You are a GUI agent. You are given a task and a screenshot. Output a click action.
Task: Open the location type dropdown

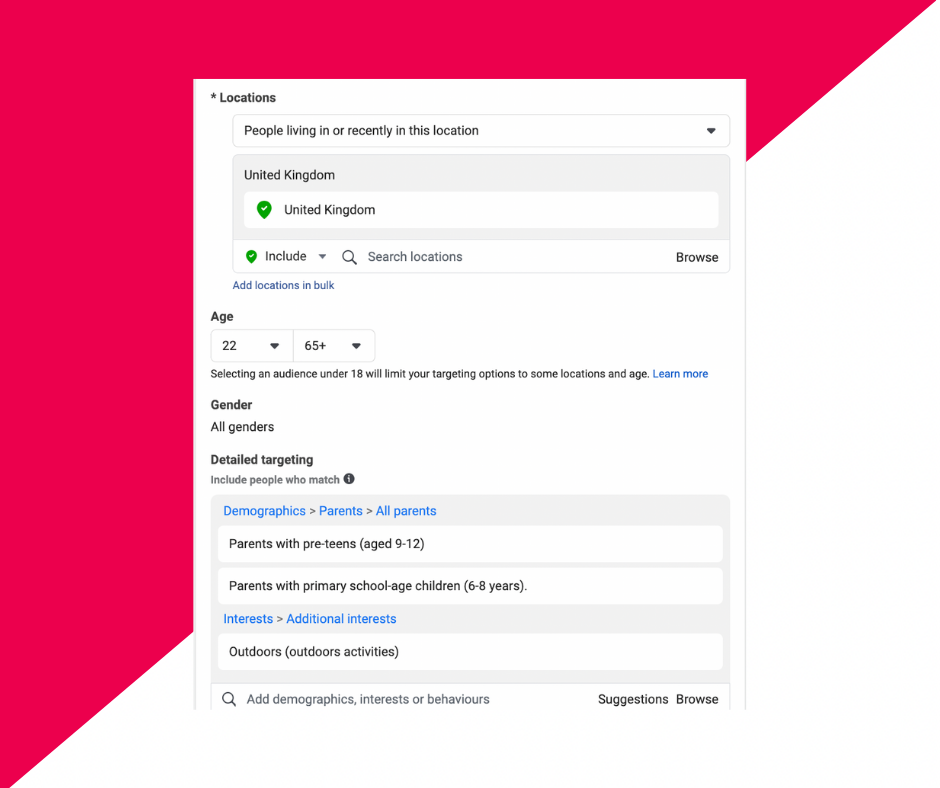coord(481,131)
